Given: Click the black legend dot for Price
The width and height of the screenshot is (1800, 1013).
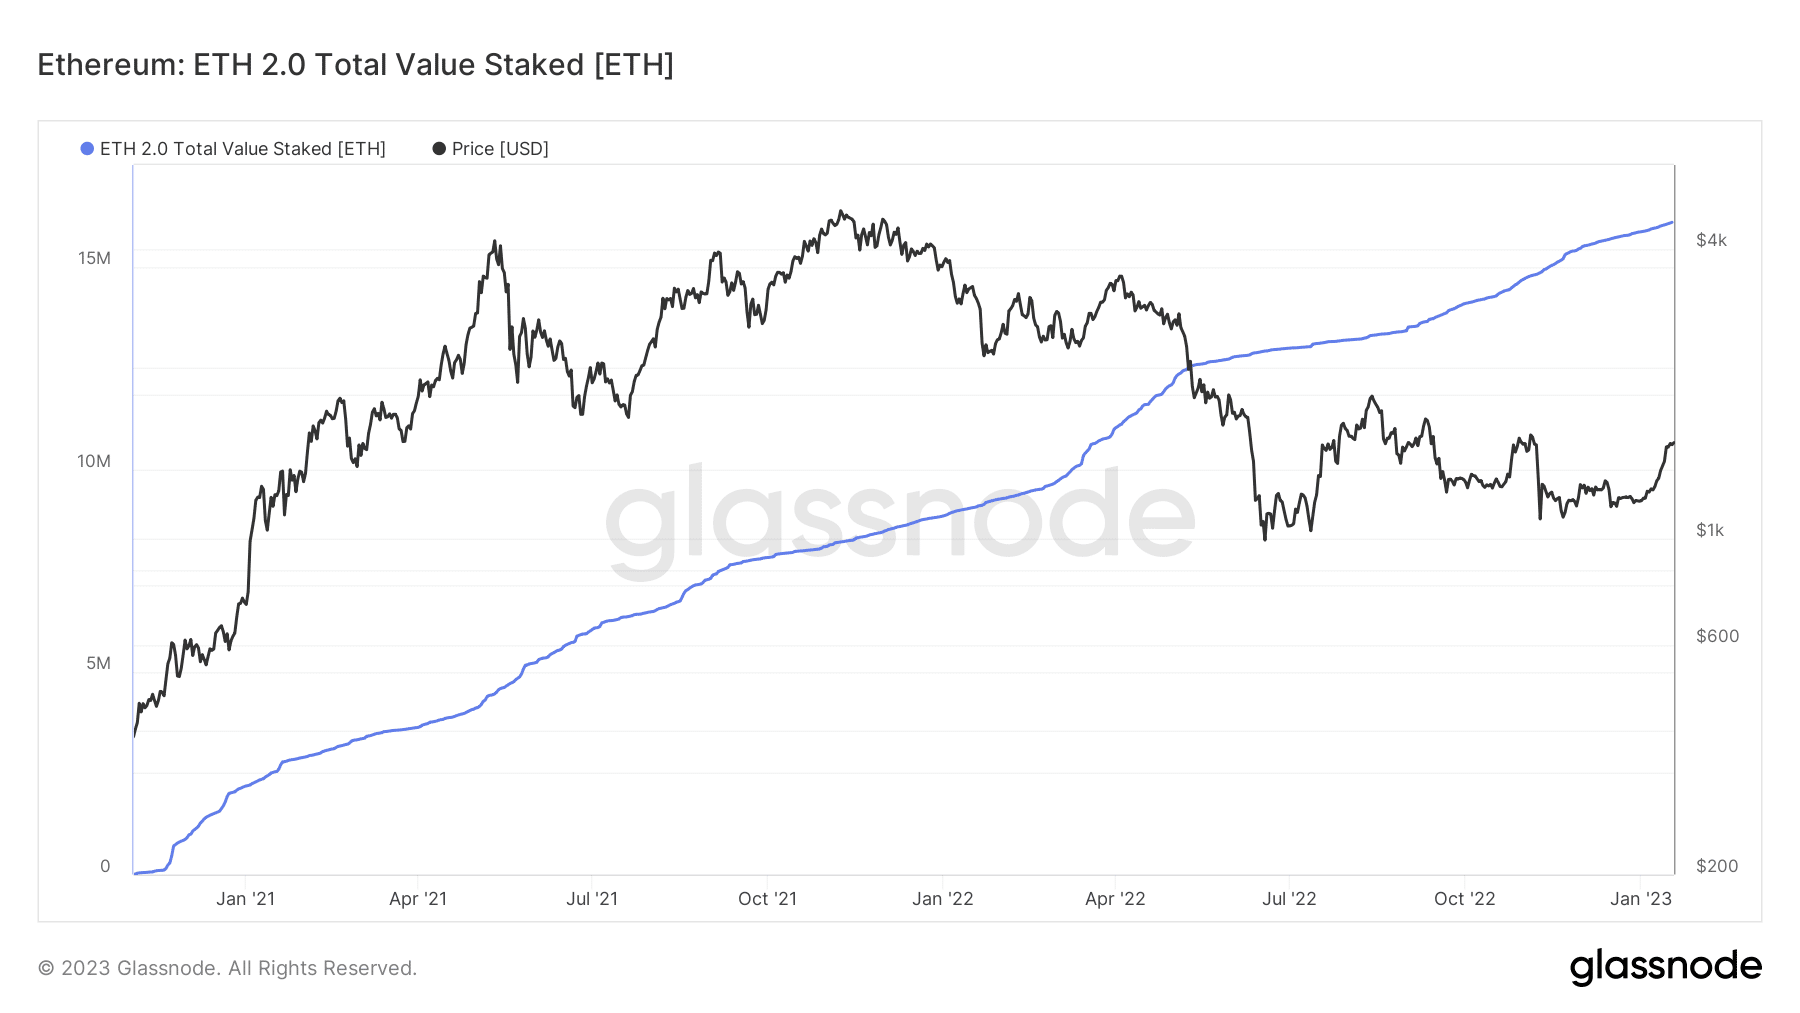Looking at the screenshot, I should coord(439,149).
